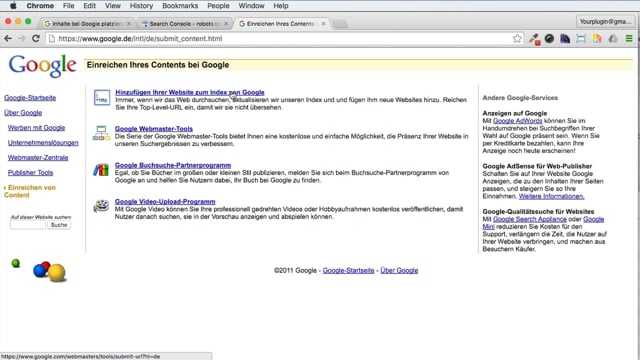Open Über Google in the sidebar
The width and height of the screenshot is (640, 360).
23,112
